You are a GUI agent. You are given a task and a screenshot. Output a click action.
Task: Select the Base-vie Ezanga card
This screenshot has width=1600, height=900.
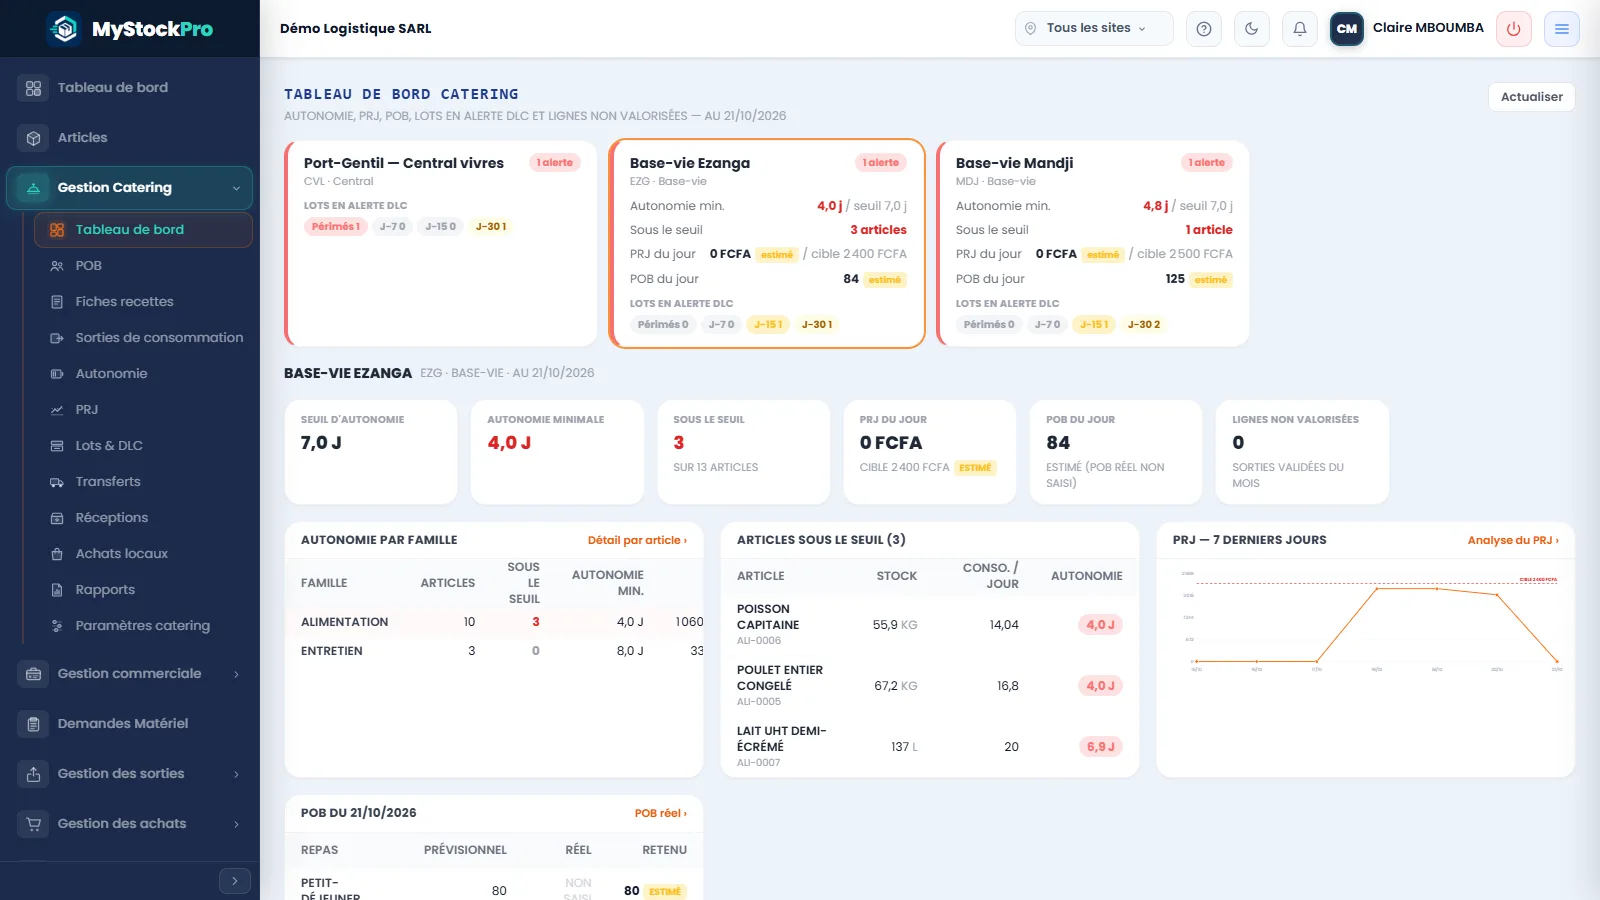[767, 244]
